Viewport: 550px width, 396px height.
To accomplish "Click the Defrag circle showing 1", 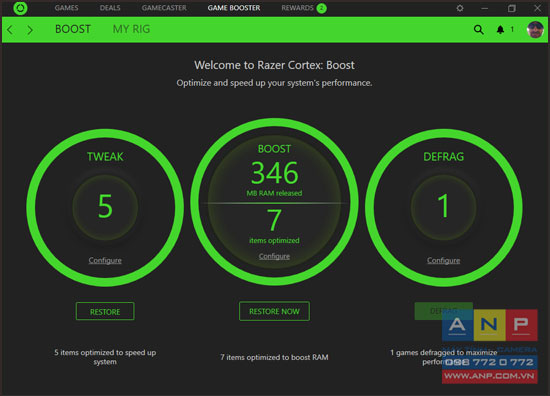I will pyautogui.click(x=443, y=207).
